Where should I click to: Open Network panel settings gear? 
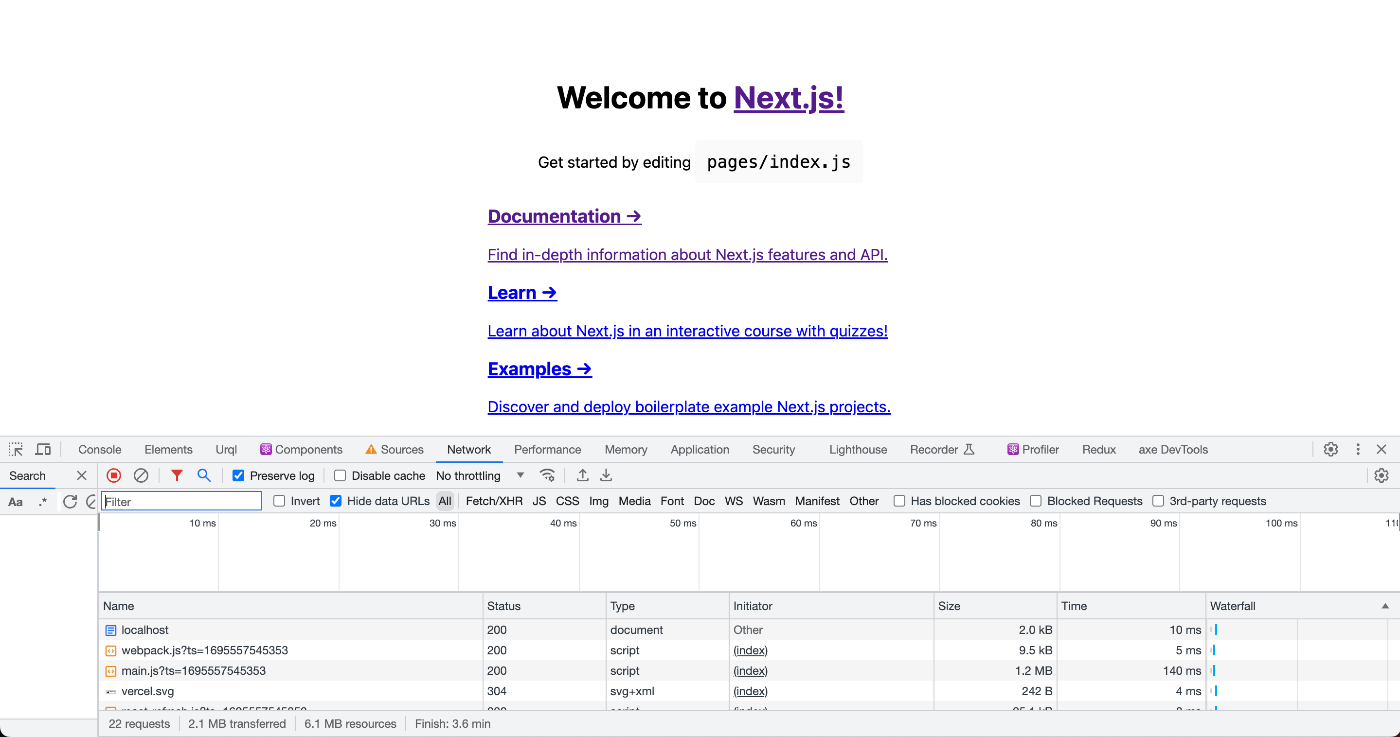click(1382, 475)
